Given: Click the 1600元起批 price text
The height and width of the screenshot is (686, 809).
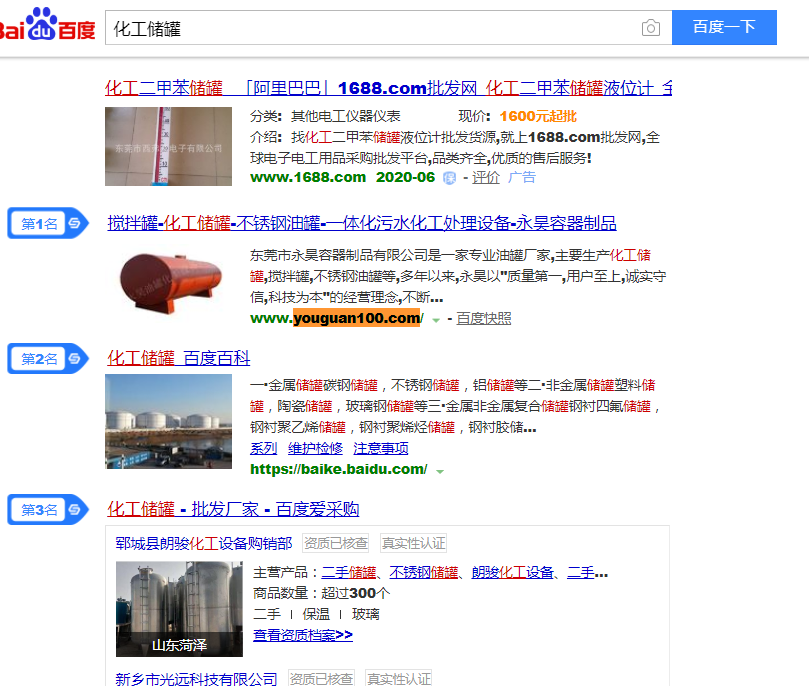Looking at the screenshot, I should click(x=538, y=116).
